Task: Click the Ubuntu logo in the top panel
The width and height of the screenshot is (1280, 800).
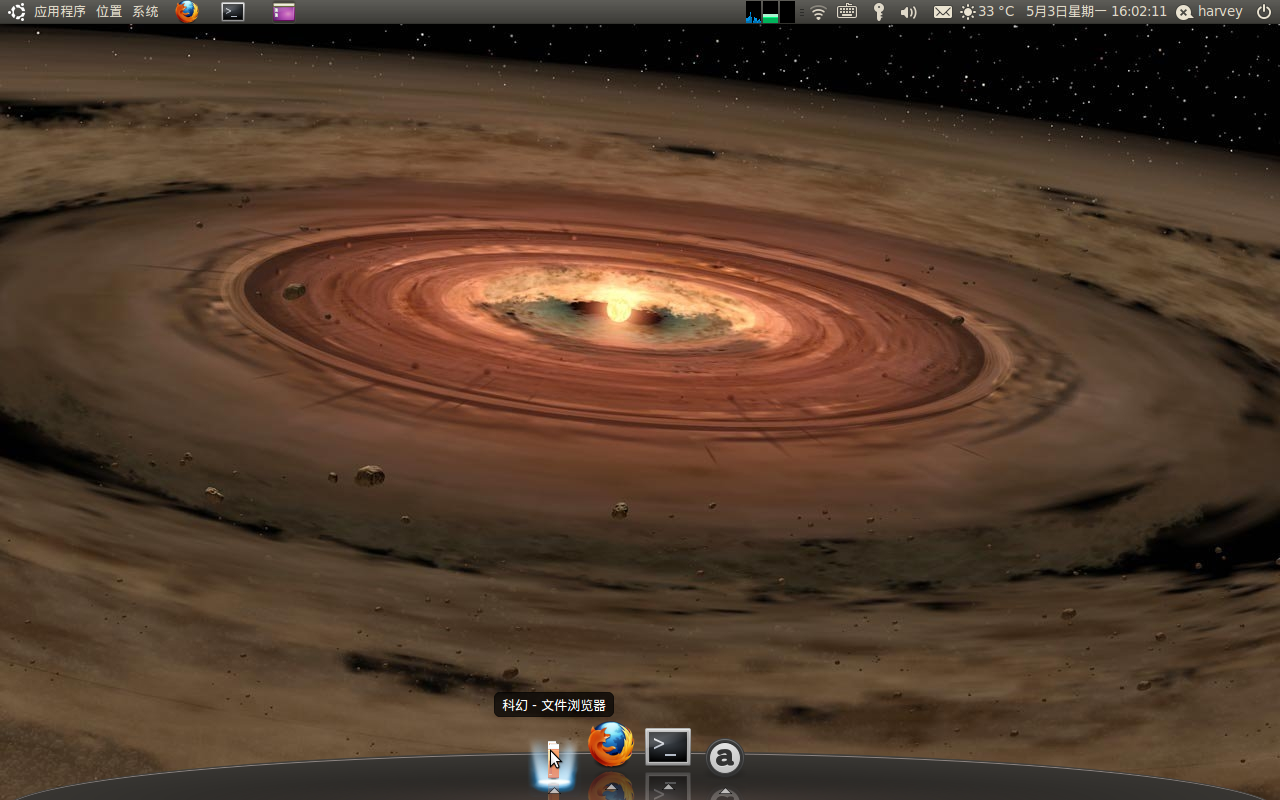Action: click(x=16, y=12)
